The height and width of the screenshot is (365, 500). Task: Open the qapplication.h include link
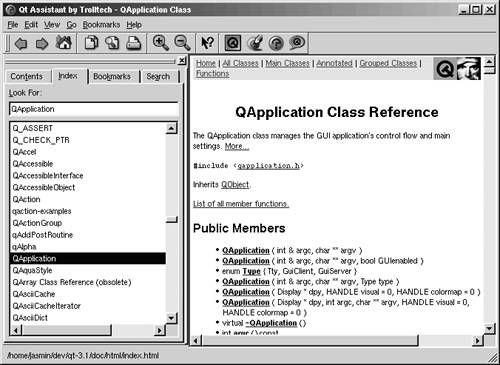tap(269, 166)
